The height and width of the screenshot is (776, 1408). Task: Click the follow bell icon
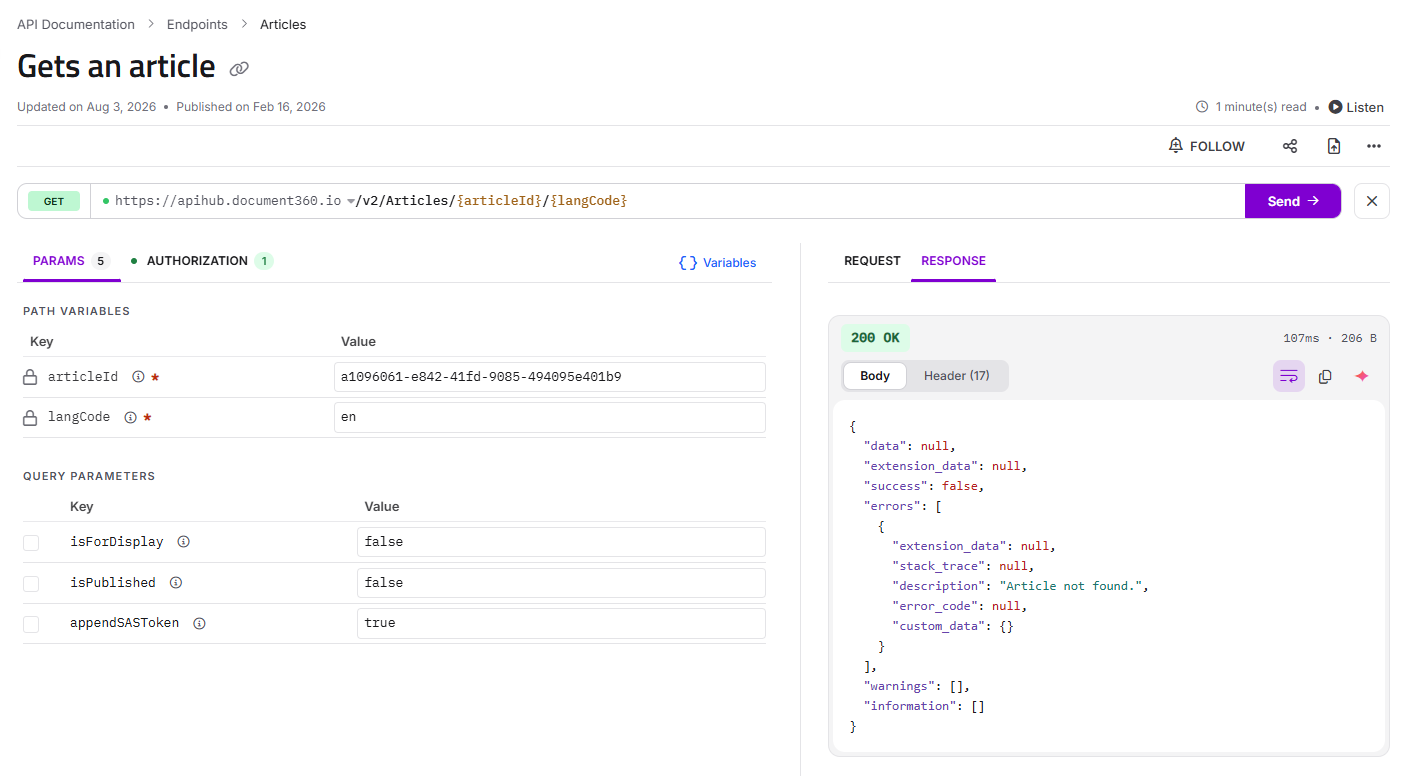tap(1176, 146)
